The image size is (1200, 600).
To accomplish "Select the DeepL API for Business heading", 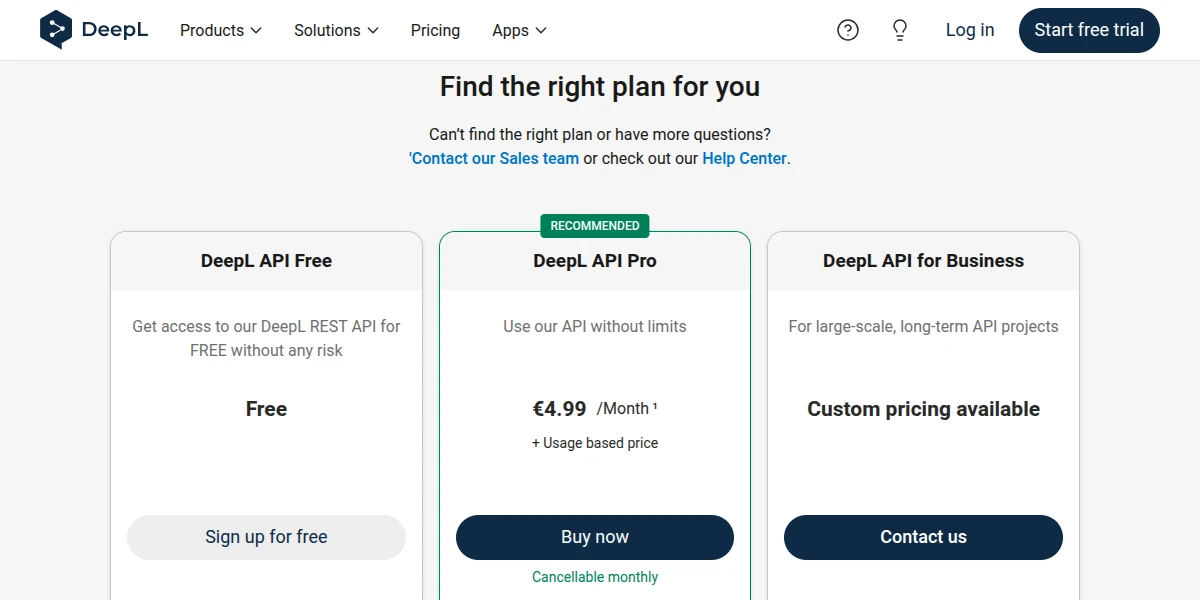I will [x=923, y=261].
